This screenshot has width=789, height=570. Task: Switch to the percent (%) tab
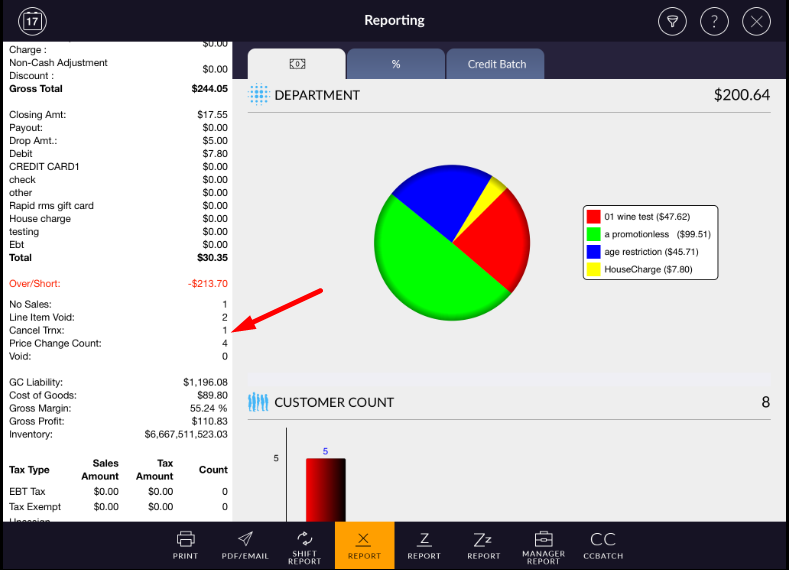tap(396, 64)
